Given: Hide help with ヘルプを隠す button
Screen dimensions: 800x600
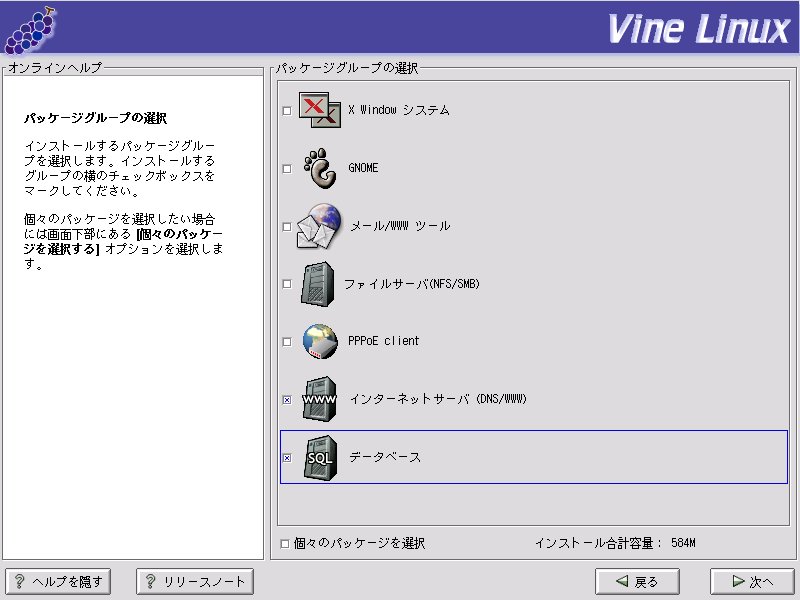Looking at the screenshot, I should (58, 581).
